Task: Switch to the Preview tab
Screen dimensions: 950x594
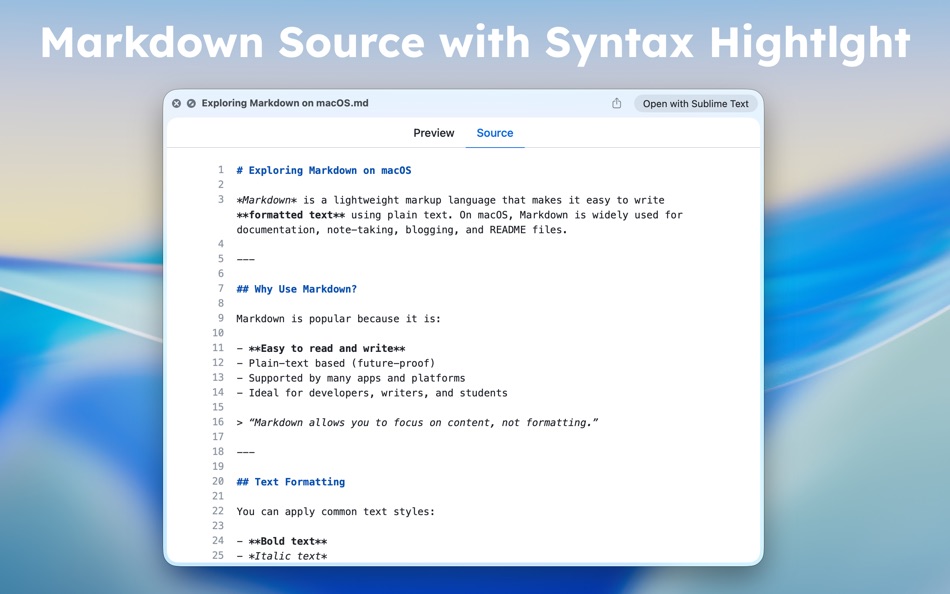Action: tap(433, 132)
